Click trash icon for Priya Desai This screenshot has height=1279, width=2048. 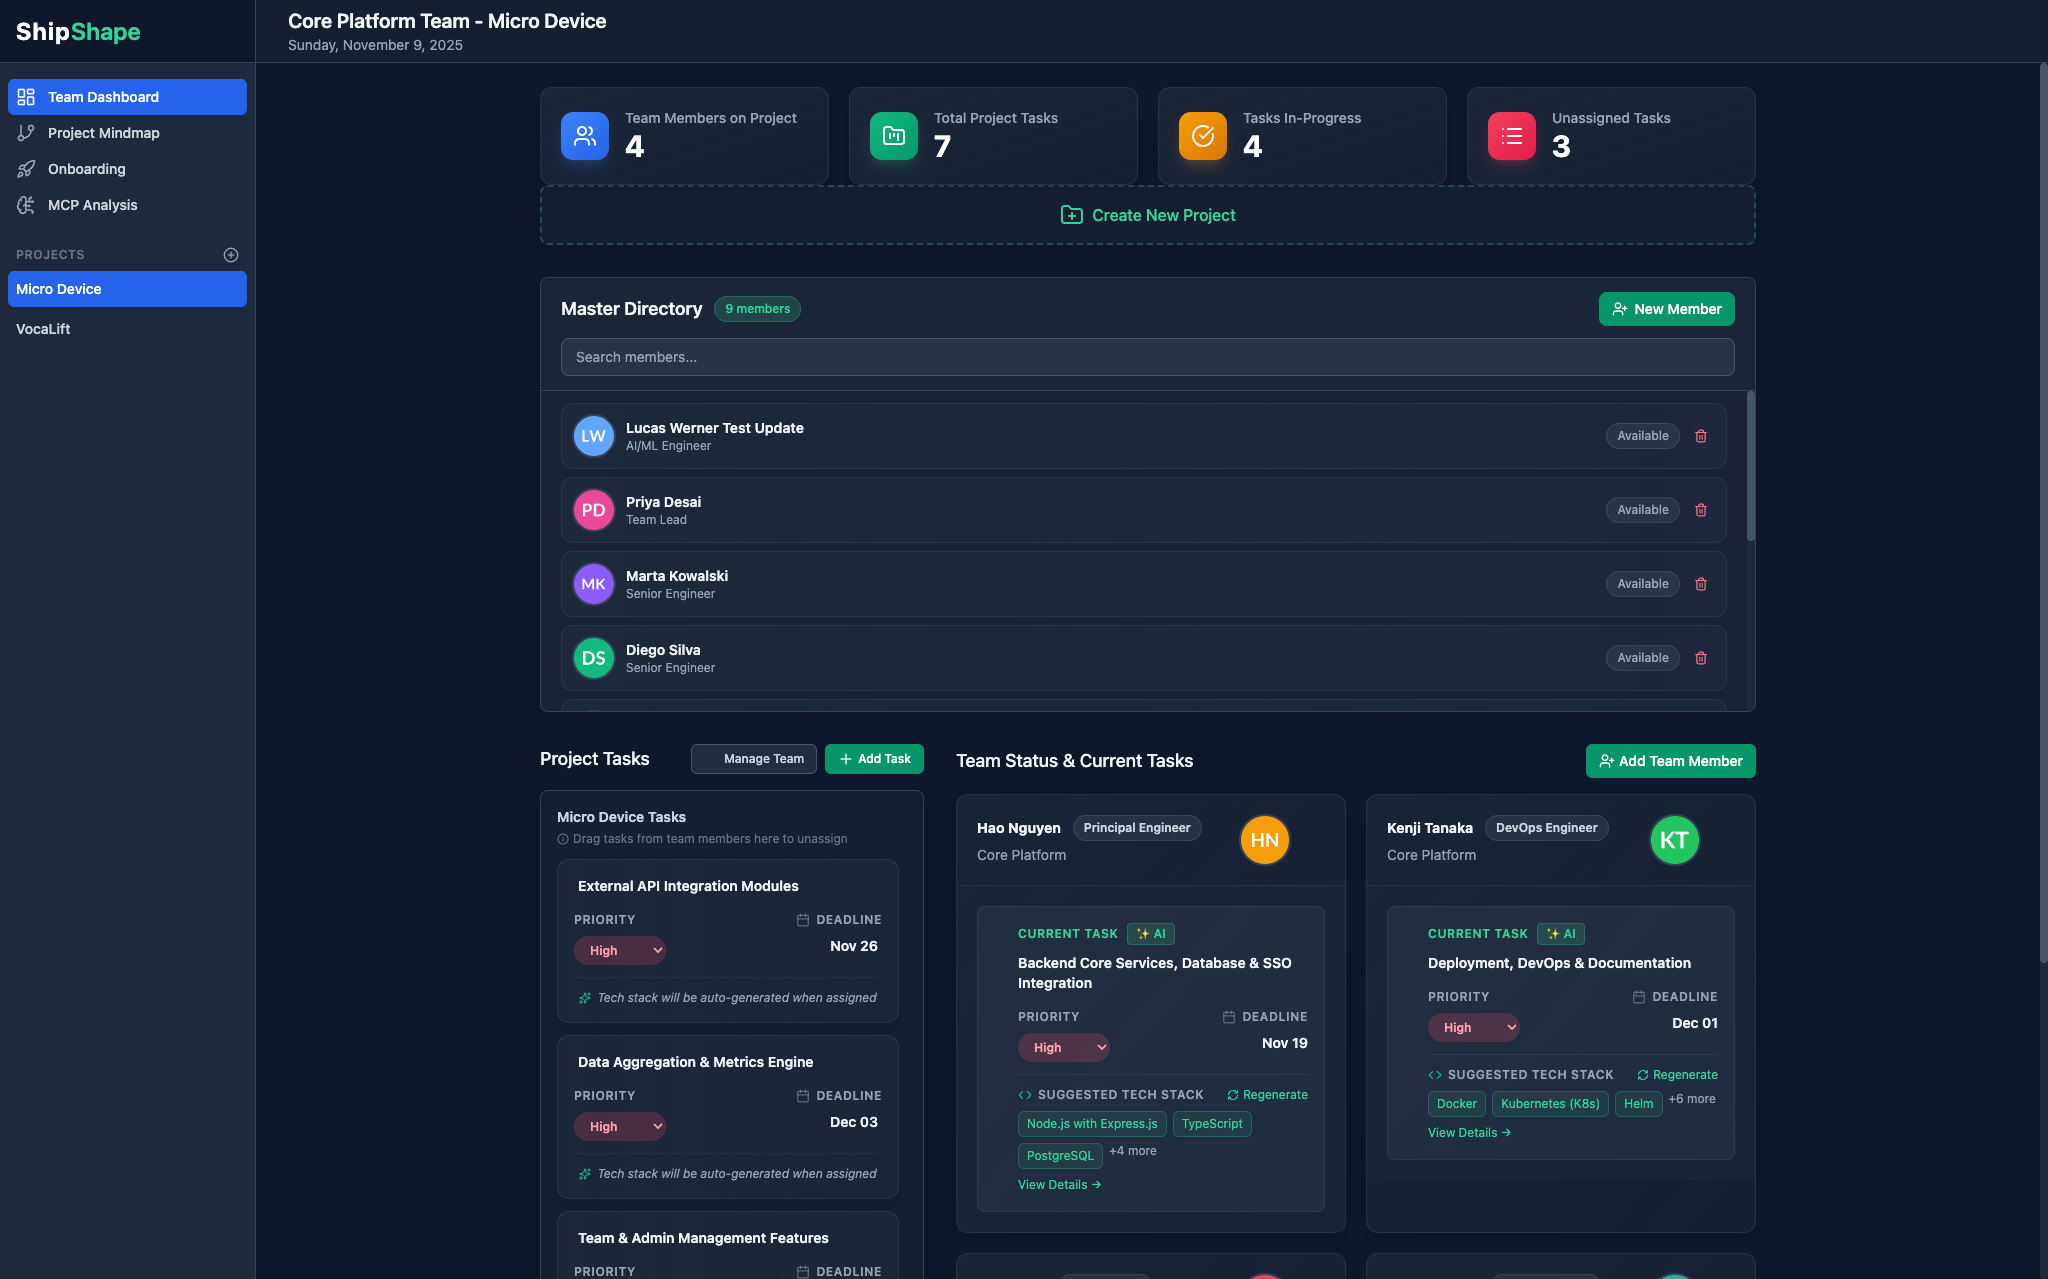point(1701,510)
